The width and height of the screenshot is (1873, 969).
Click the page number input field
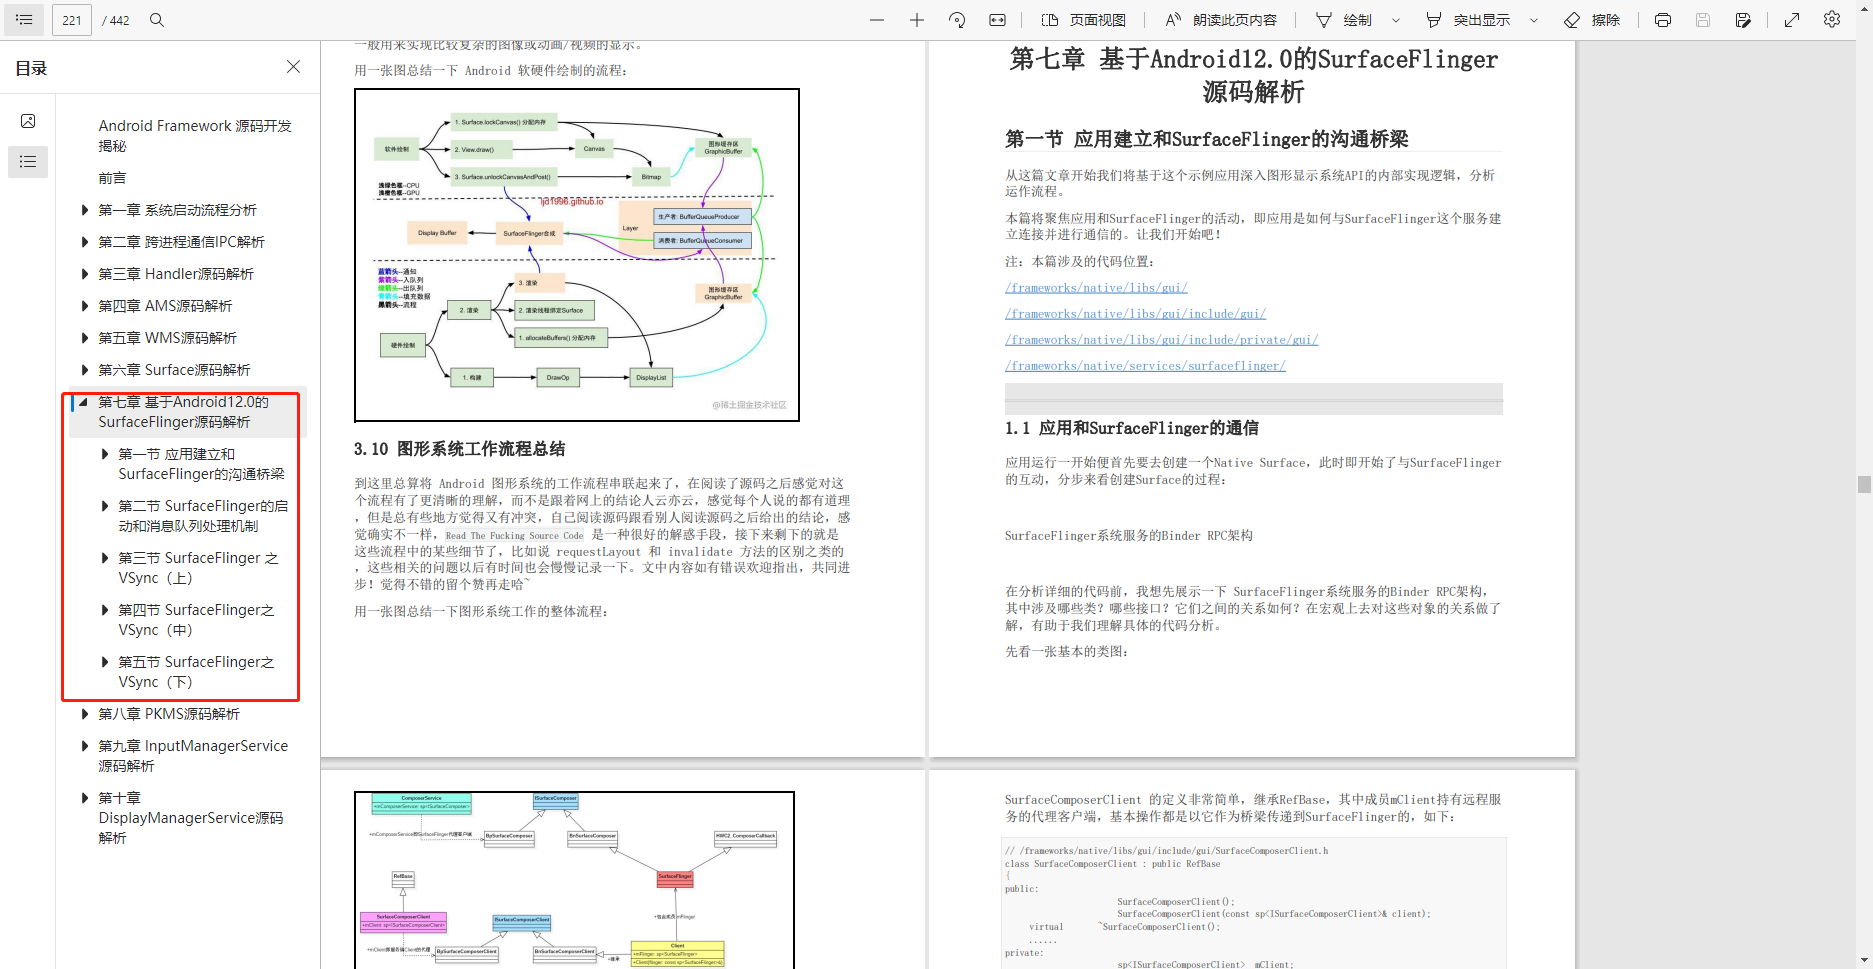71,19
